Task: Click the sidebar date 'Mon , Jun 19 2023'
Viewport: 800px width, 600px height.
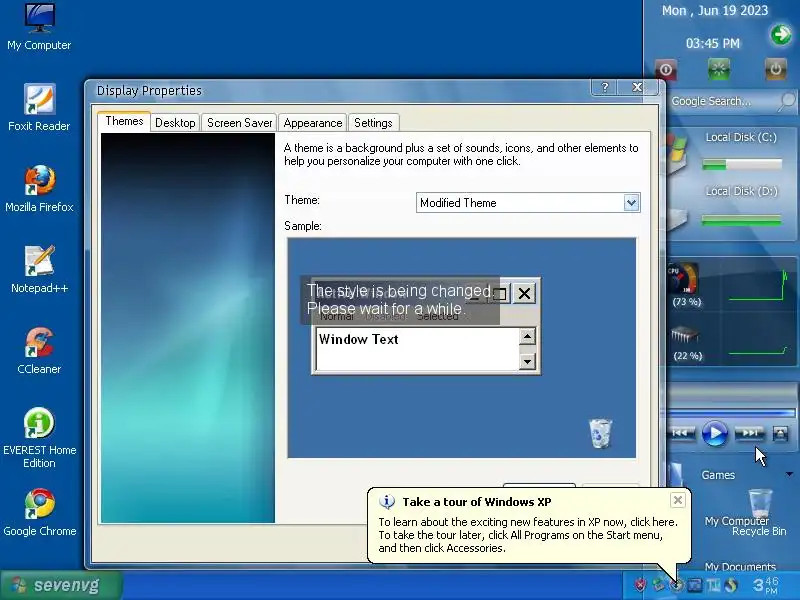Action: (715, 11)
